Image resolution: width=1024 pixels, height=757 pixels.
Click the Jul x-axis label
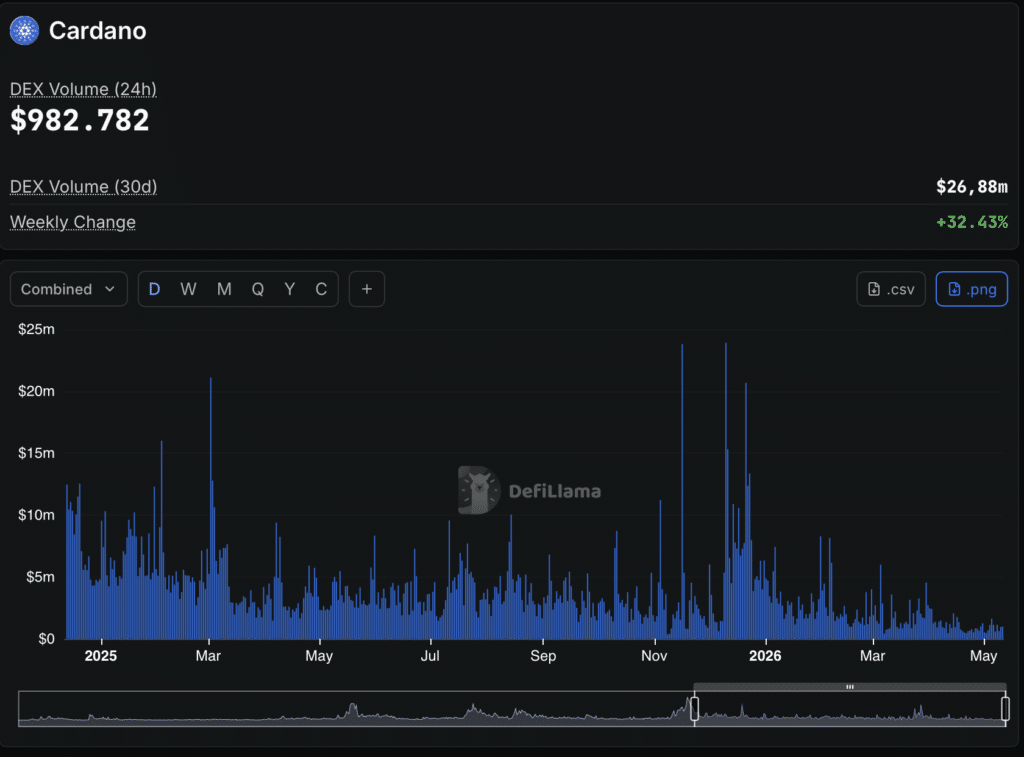pos(430,656)
